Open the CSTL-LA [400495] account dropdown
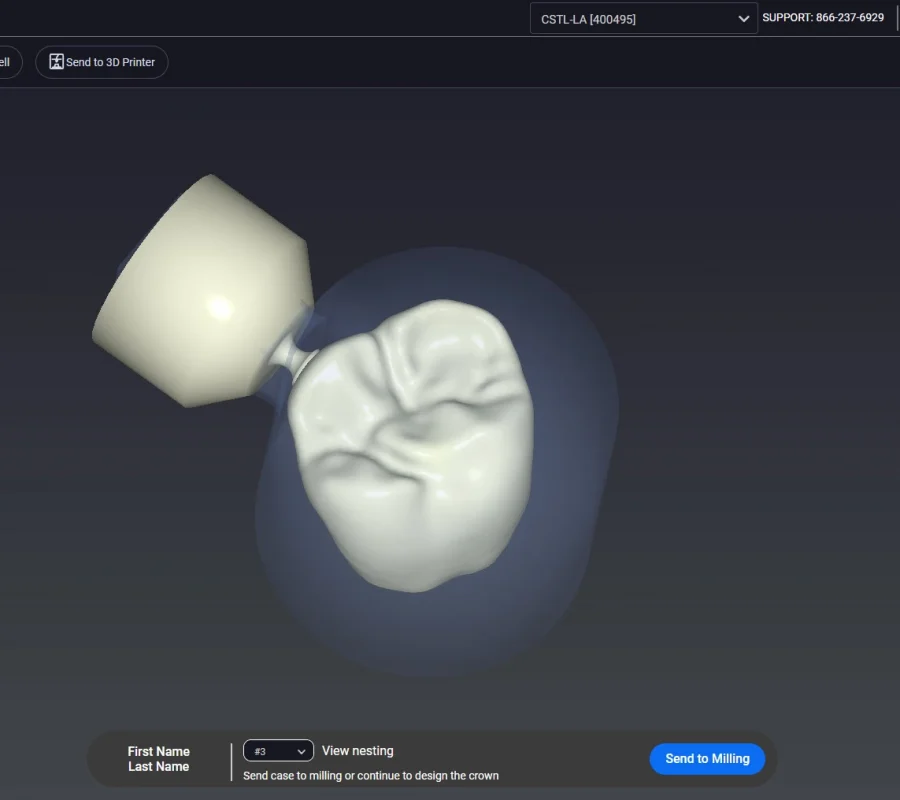The width and height of the screenshot is (900, 800). coord(643,19)
